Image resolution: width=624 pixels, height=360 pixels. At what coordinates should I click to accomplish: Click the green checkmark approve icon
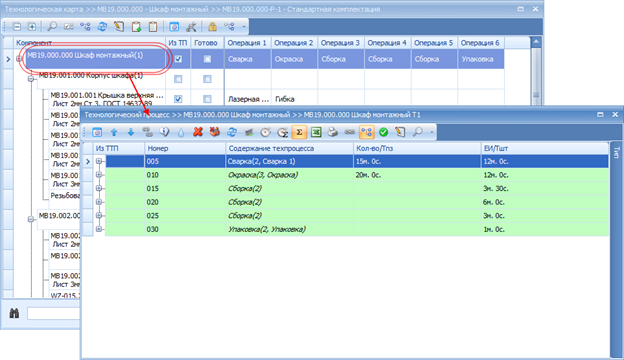(383, 132)
